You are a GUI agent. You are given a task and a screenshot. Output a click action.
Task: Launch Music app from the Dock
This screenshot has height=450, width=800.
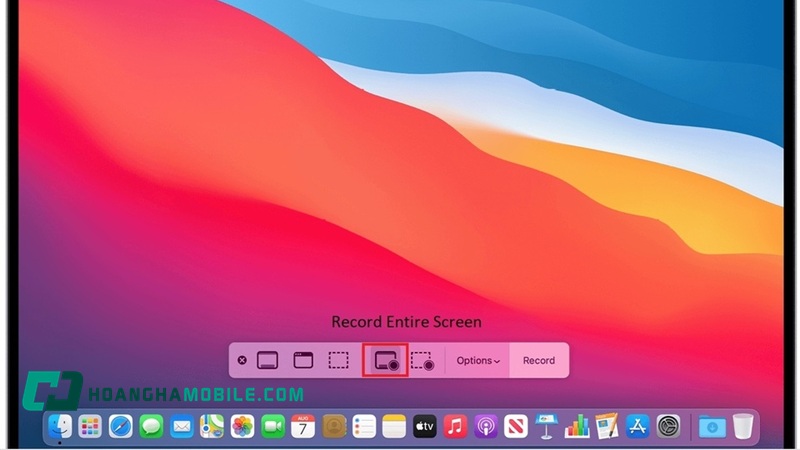tap(455, 427)
